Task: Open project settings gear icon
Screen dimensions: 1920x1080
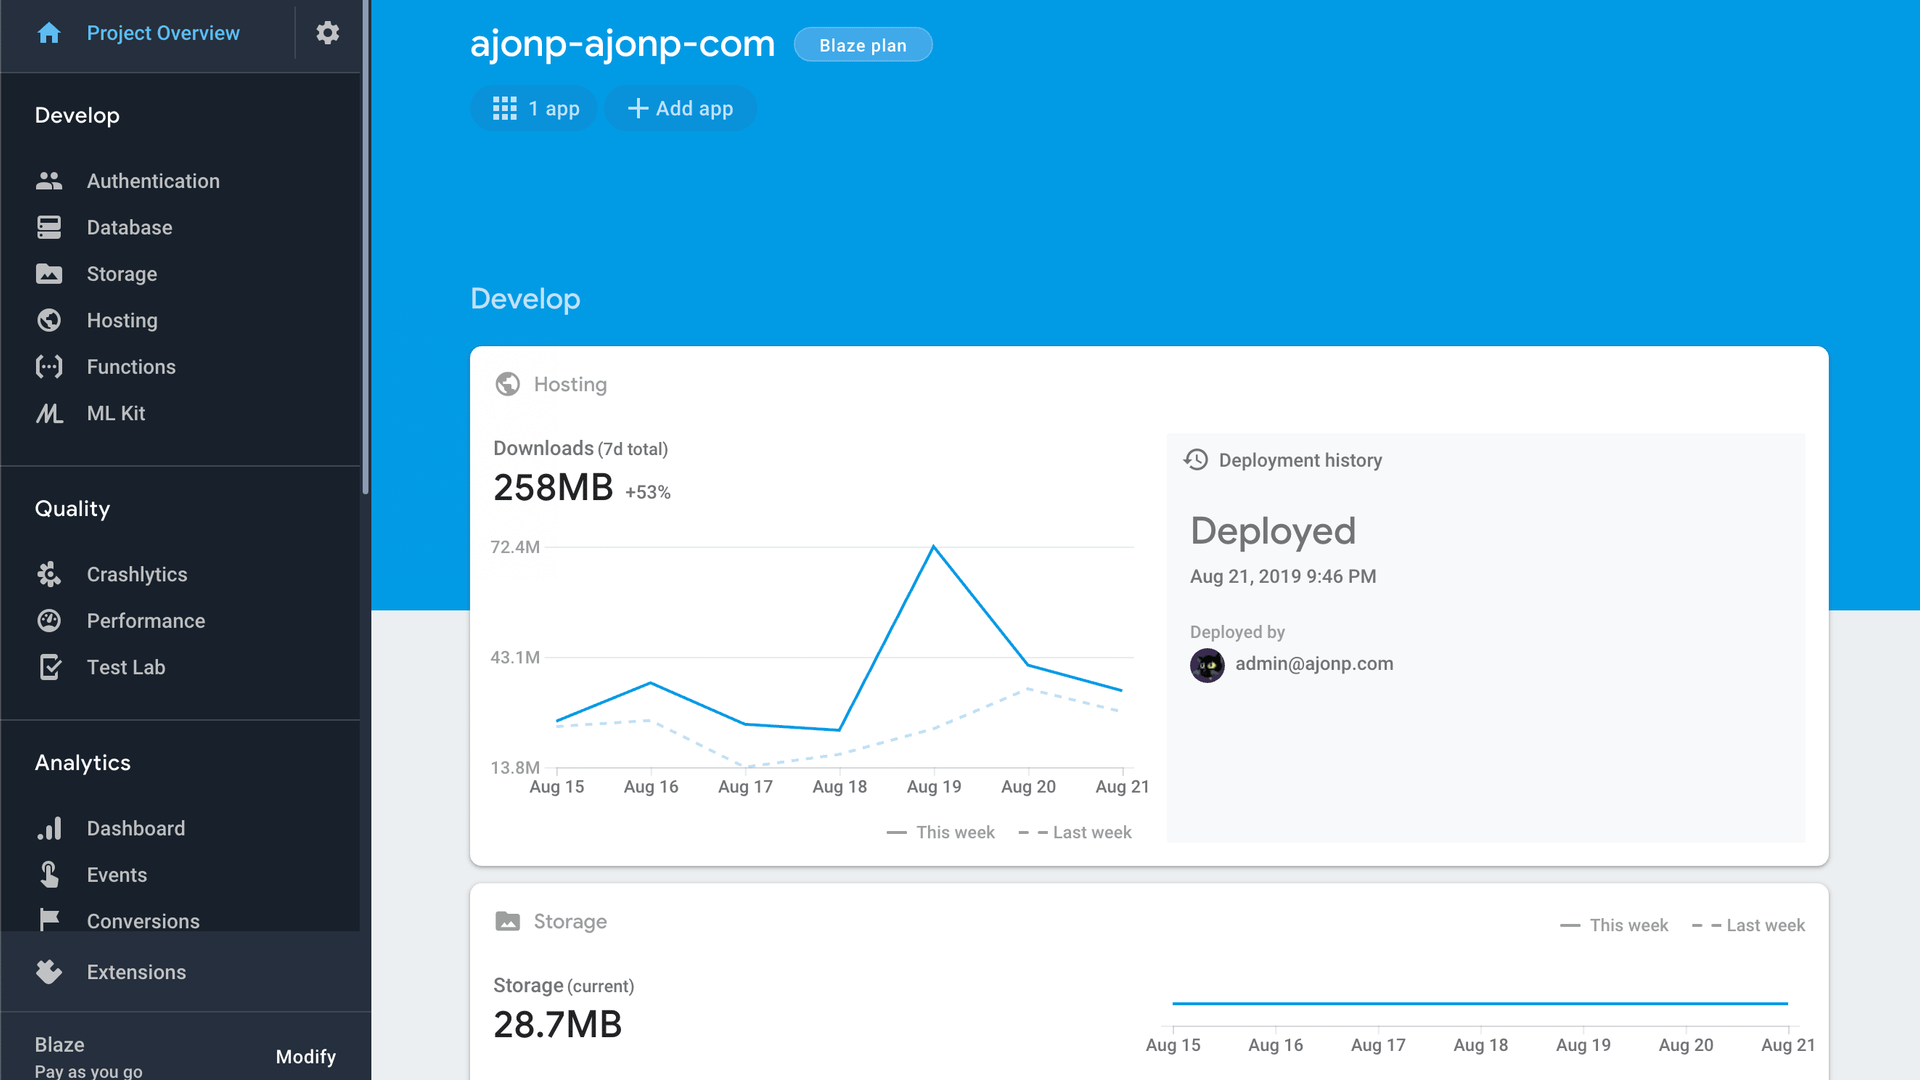Action: click(327, 33)
